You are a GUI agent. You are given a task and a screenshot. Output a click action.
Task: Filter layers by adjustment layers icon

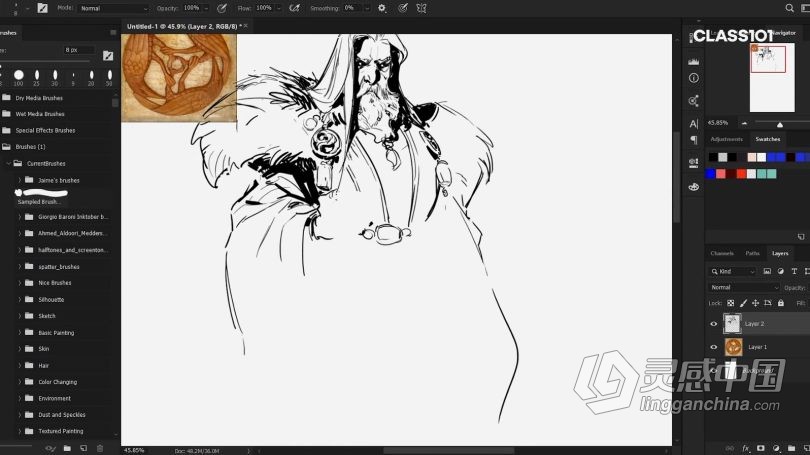pos(781,271)
